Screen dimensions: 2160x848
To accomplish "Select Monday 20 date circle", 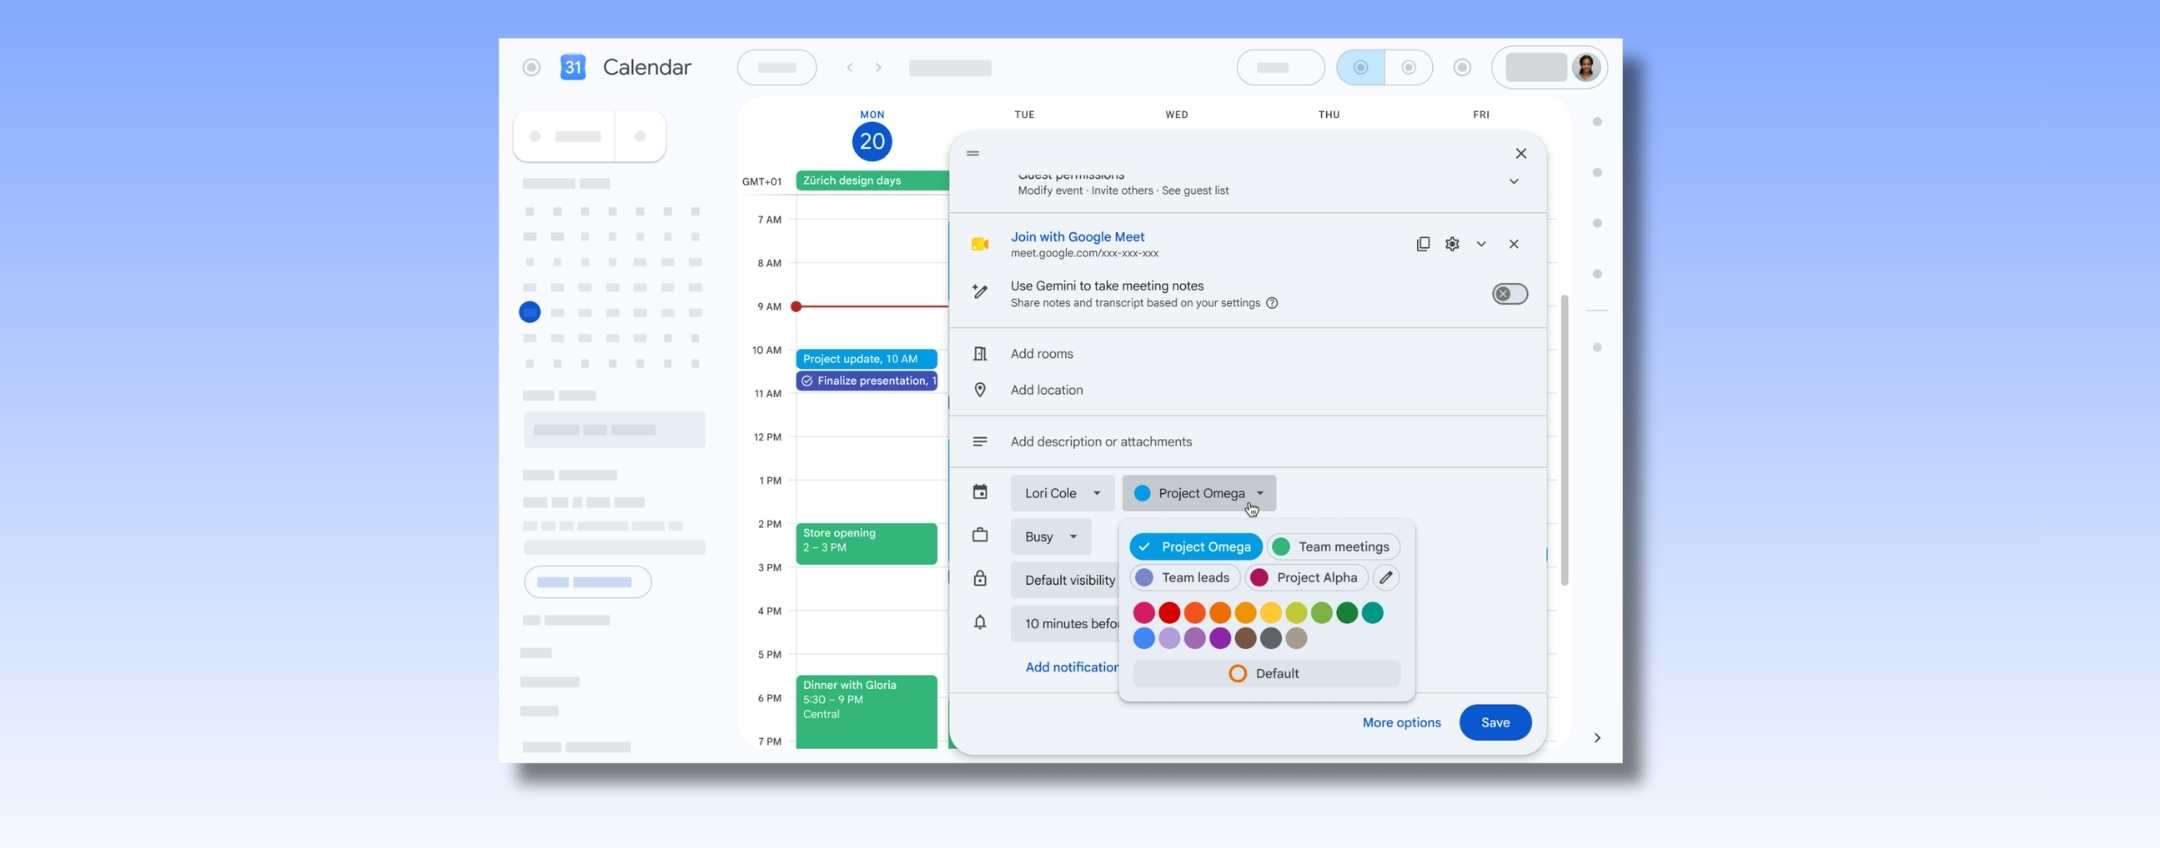I will pos(872,142).
